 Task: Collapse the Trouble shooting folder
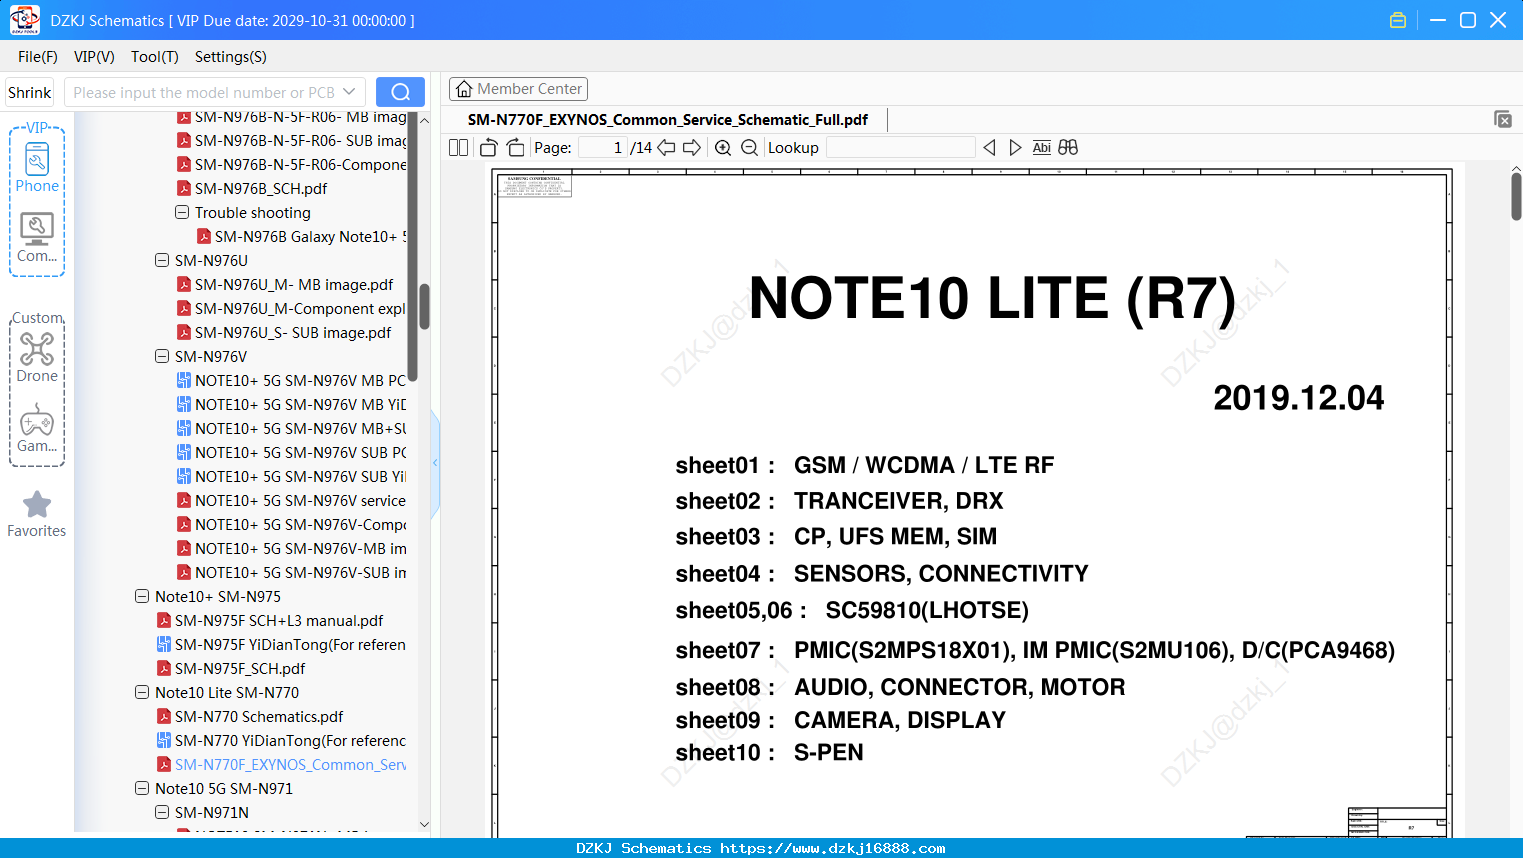182,212
